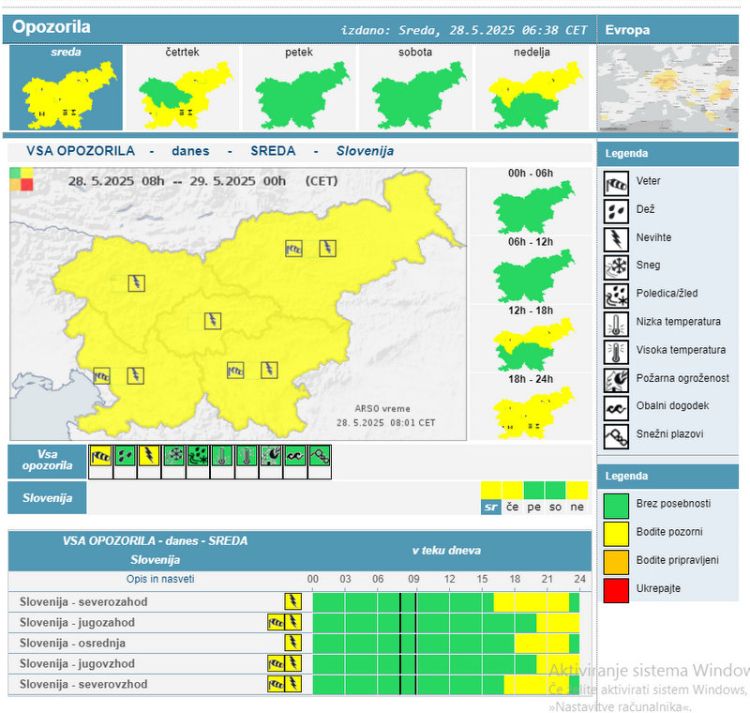Click the Slovenija region button
750x713 pixels.
click(47, 498)
